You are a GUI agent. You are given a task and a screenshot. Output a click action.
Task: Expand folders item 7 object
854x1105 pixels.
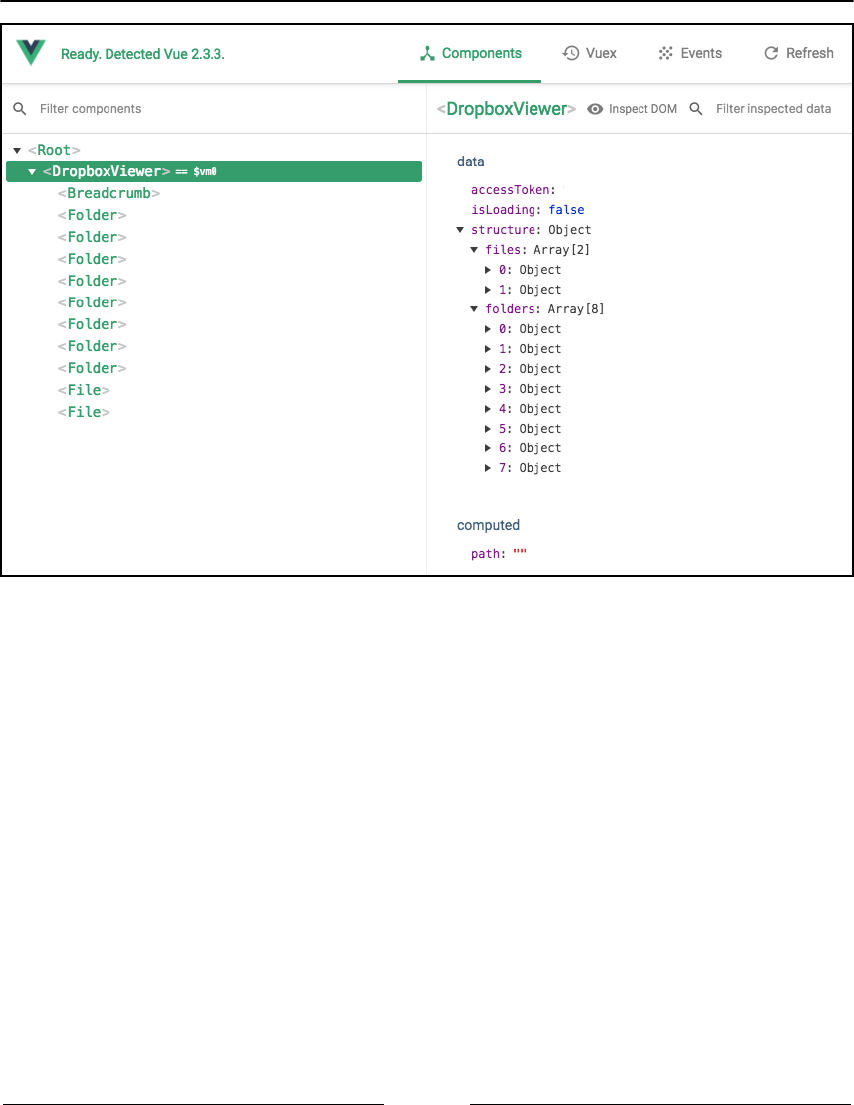(x=488, y=468)
